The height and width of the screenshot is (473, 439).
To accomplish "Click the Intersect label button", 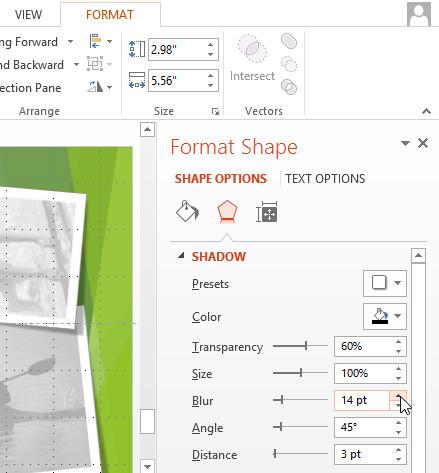I will tap(252, 76).
